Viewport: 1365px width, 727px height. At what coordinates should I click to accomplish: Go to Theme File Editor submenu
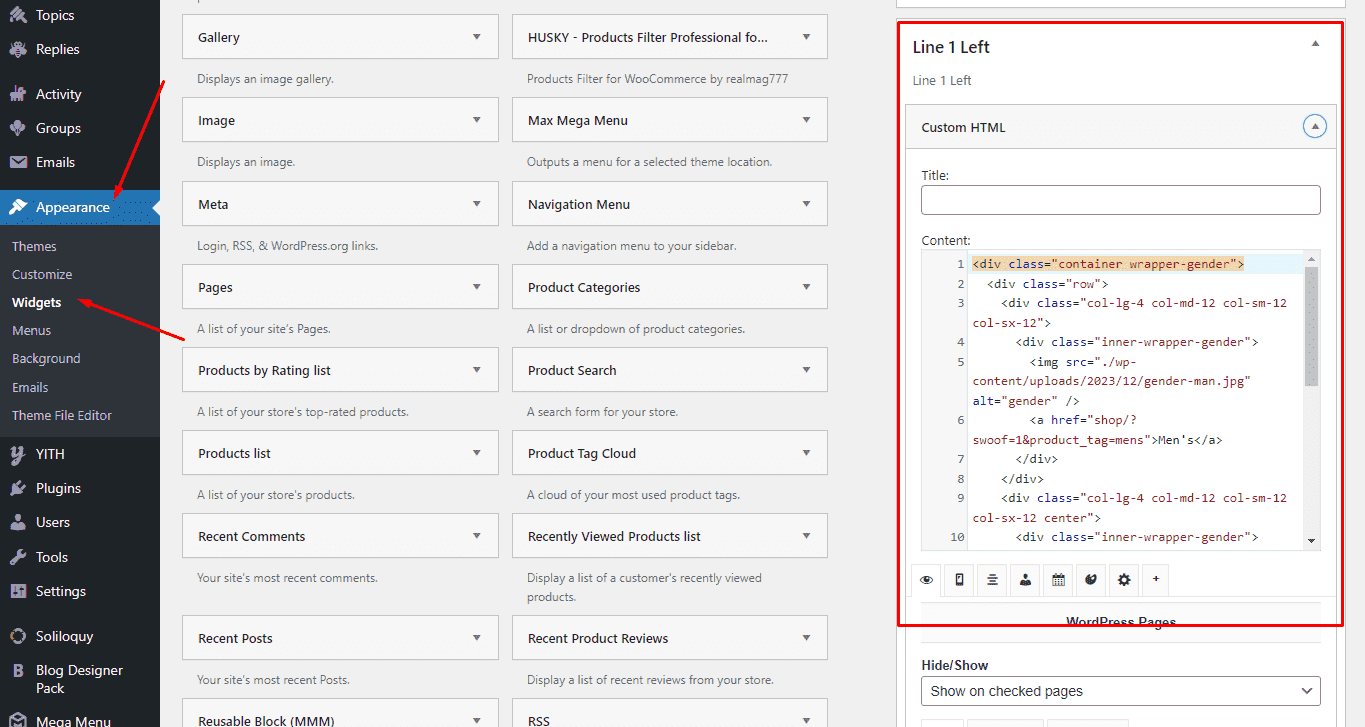[x=62, y=415]
